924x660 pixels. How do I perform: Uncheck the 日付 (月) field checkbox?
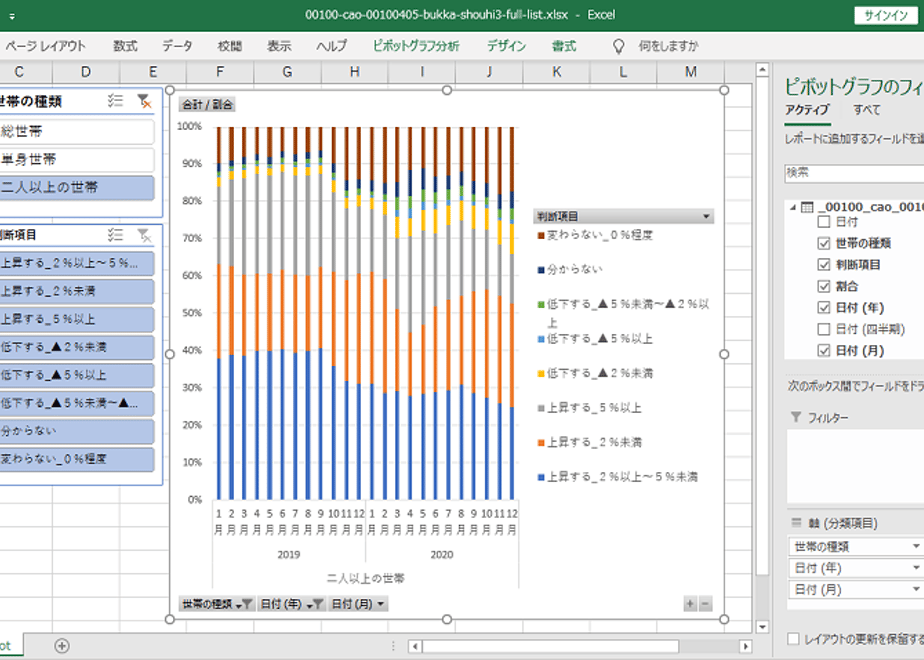(x=824, y=351)
